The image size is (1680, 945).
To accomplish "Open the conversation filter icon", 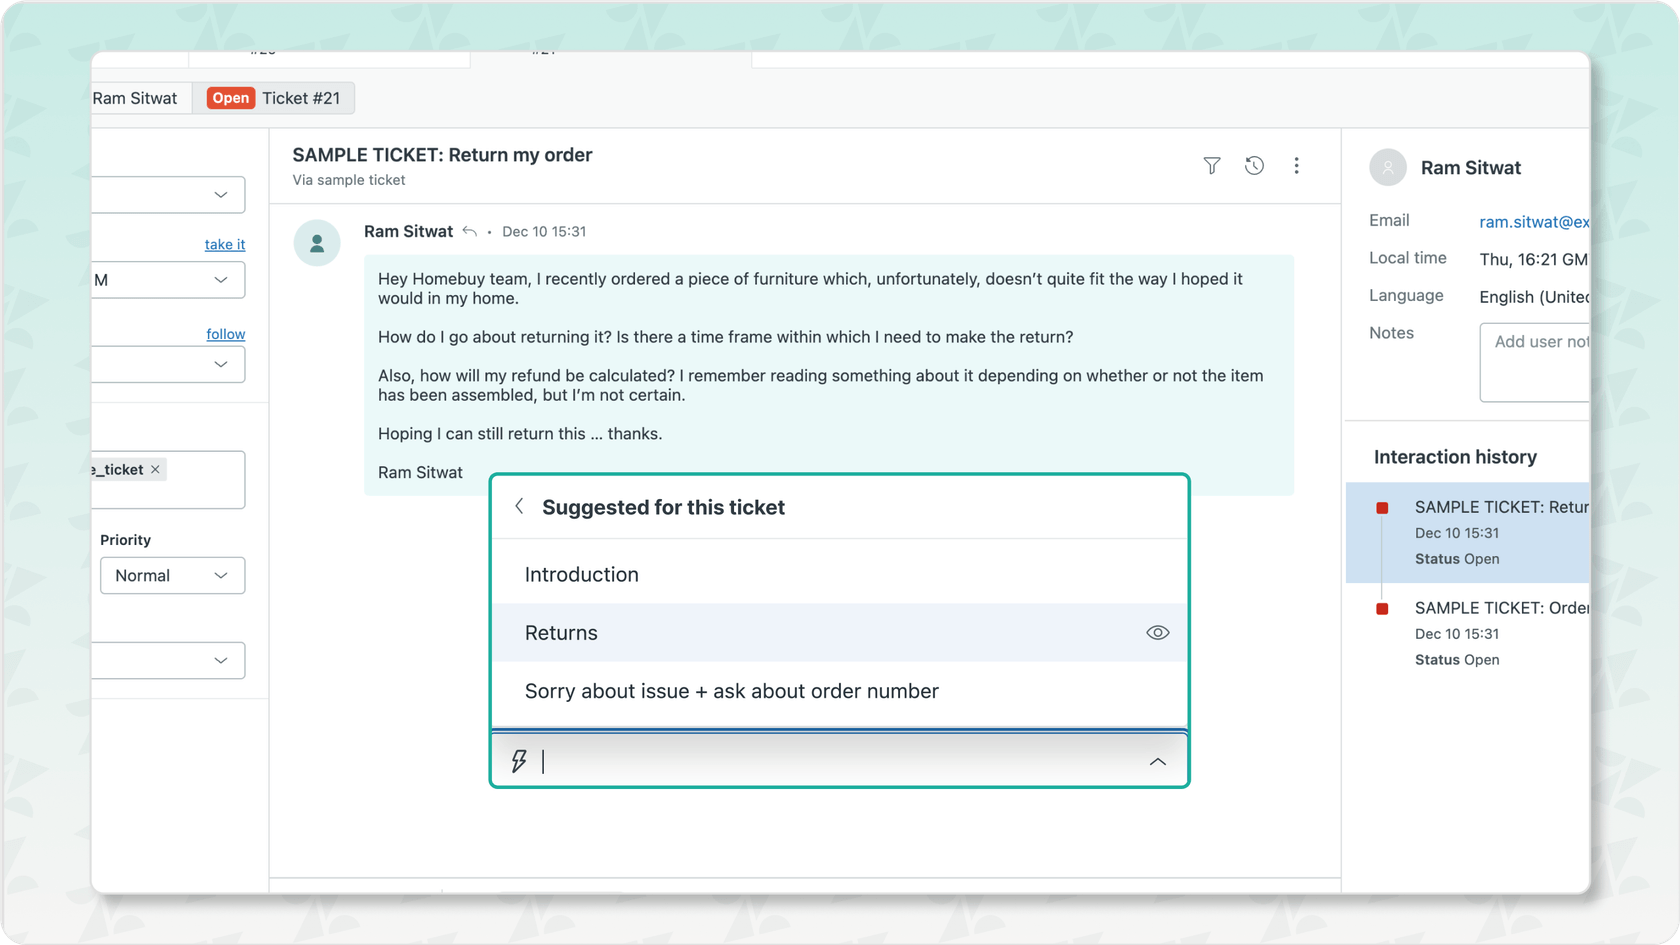I will [x=1211, y=166].
